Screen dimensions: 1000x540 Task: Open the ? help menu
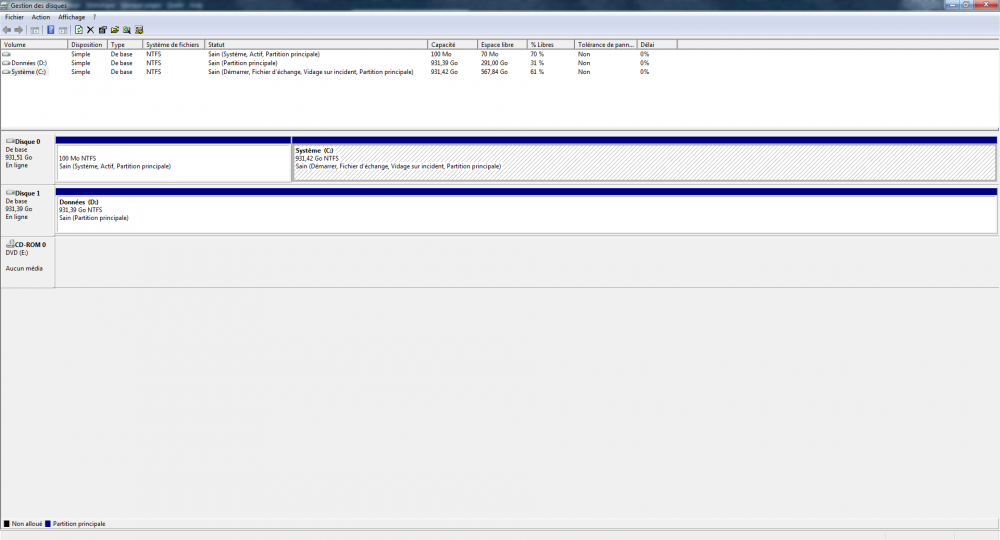[94, 17]
